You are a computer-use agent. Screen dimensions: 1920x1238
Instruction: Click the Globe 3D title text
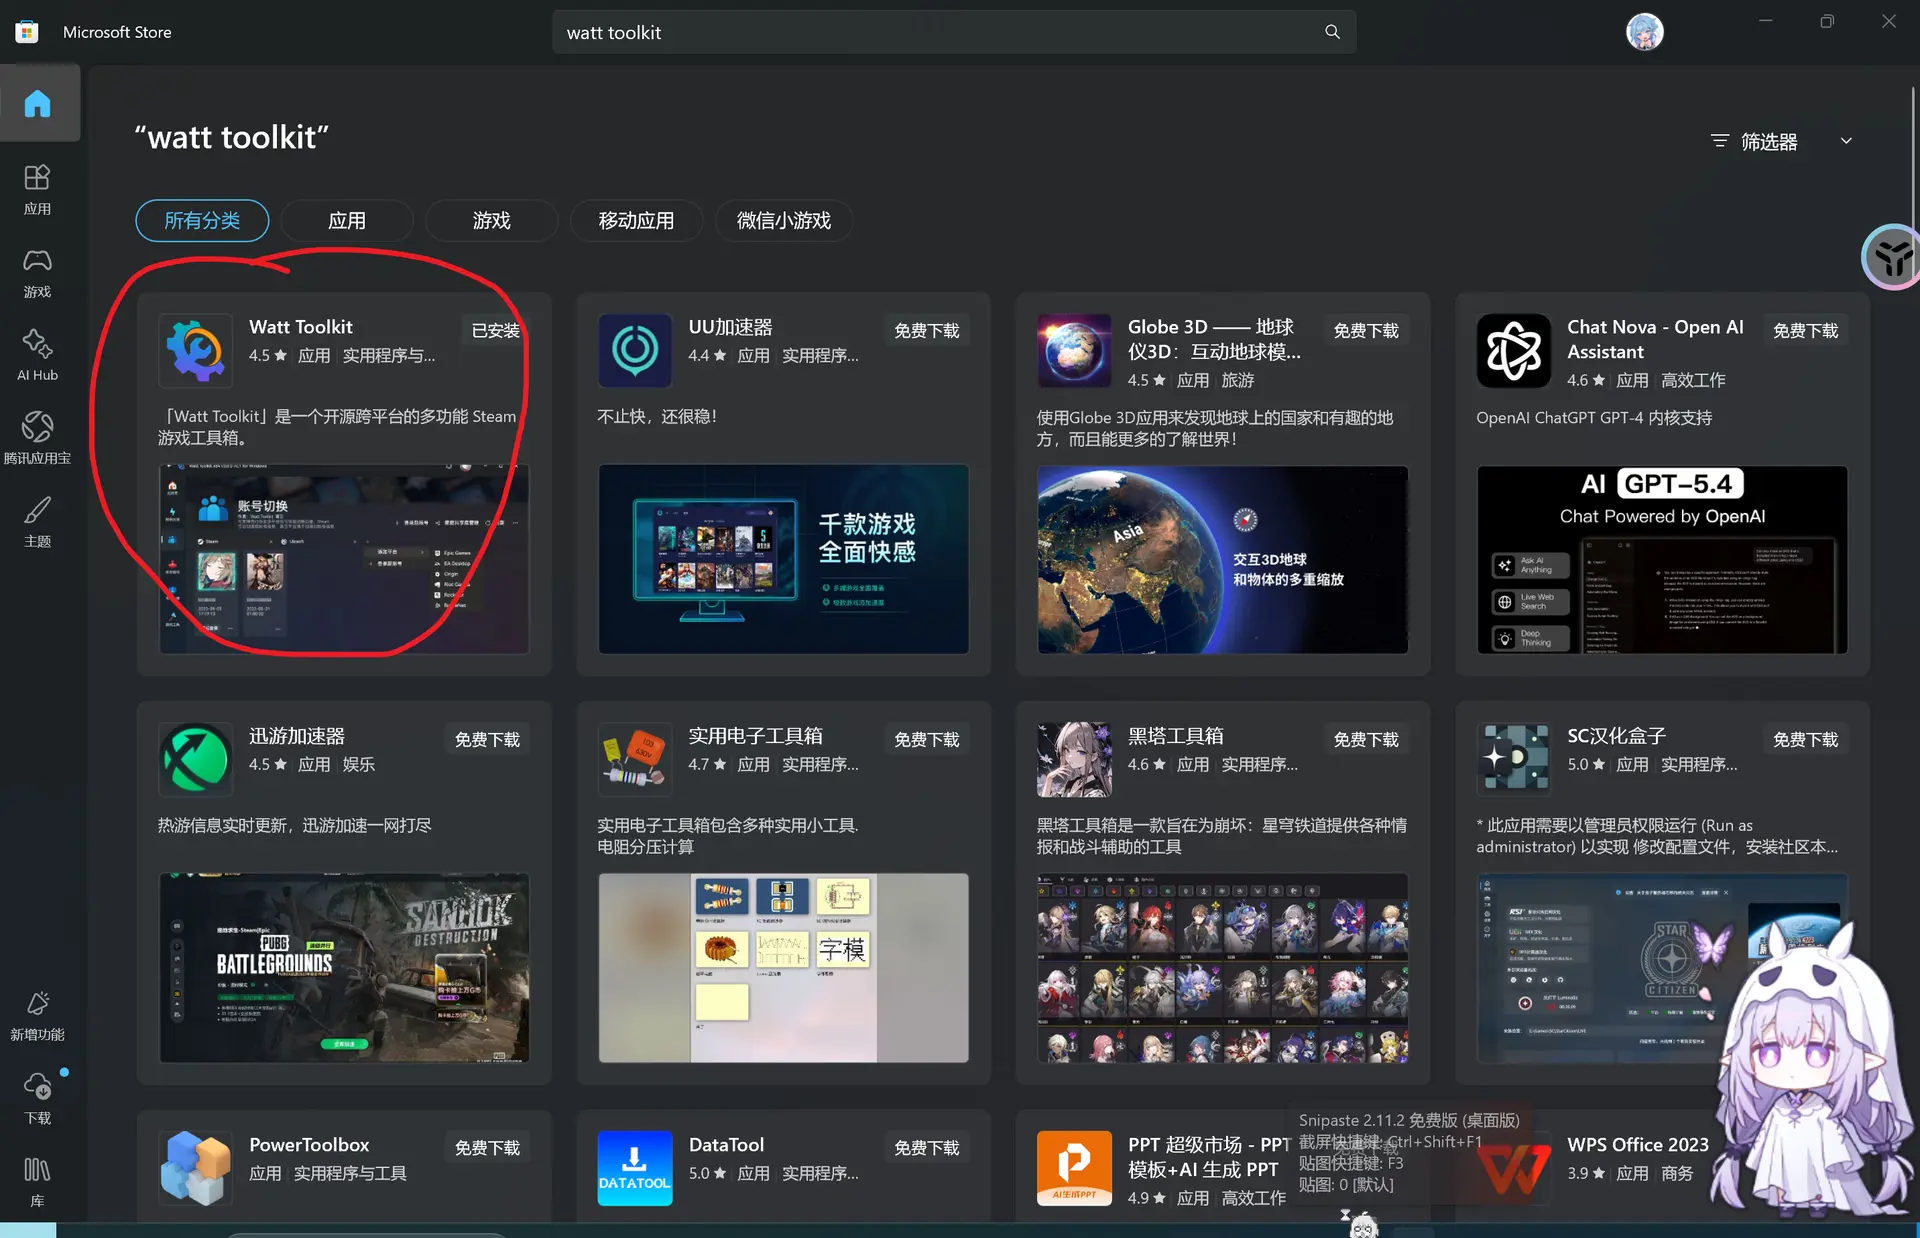pyautogui.click(x=1214, y=339)
